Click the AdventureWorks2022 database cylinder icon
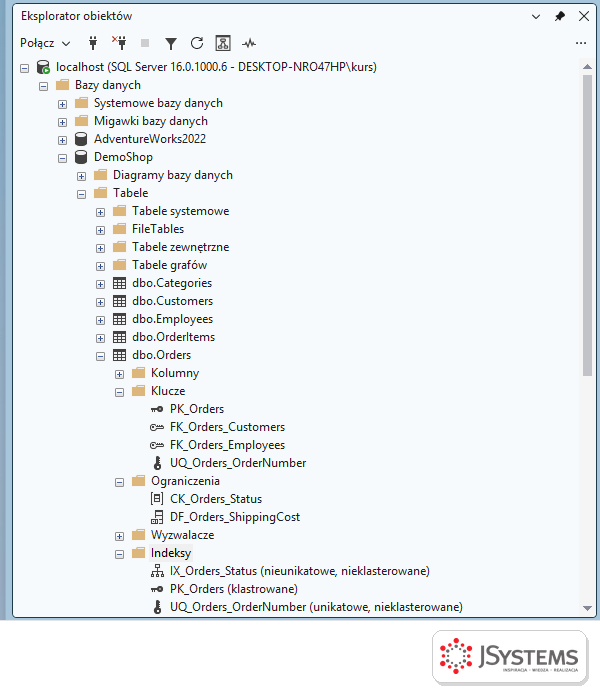 pyautogui.click(x=81, y=139)
